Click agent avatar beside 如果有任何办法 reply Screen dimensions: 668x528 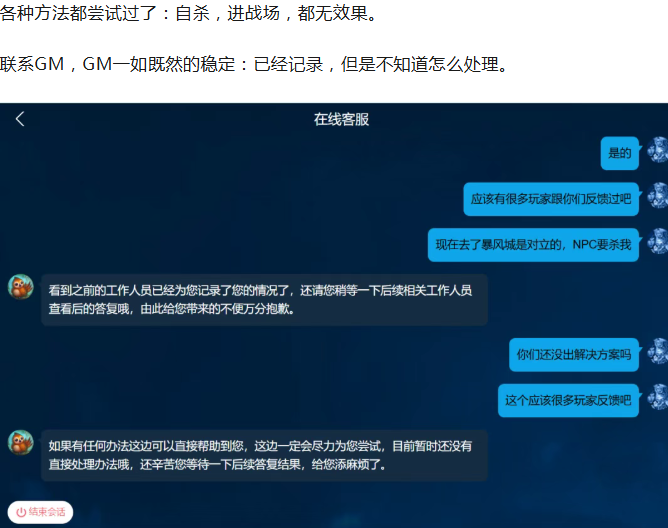tap(21, 442)
